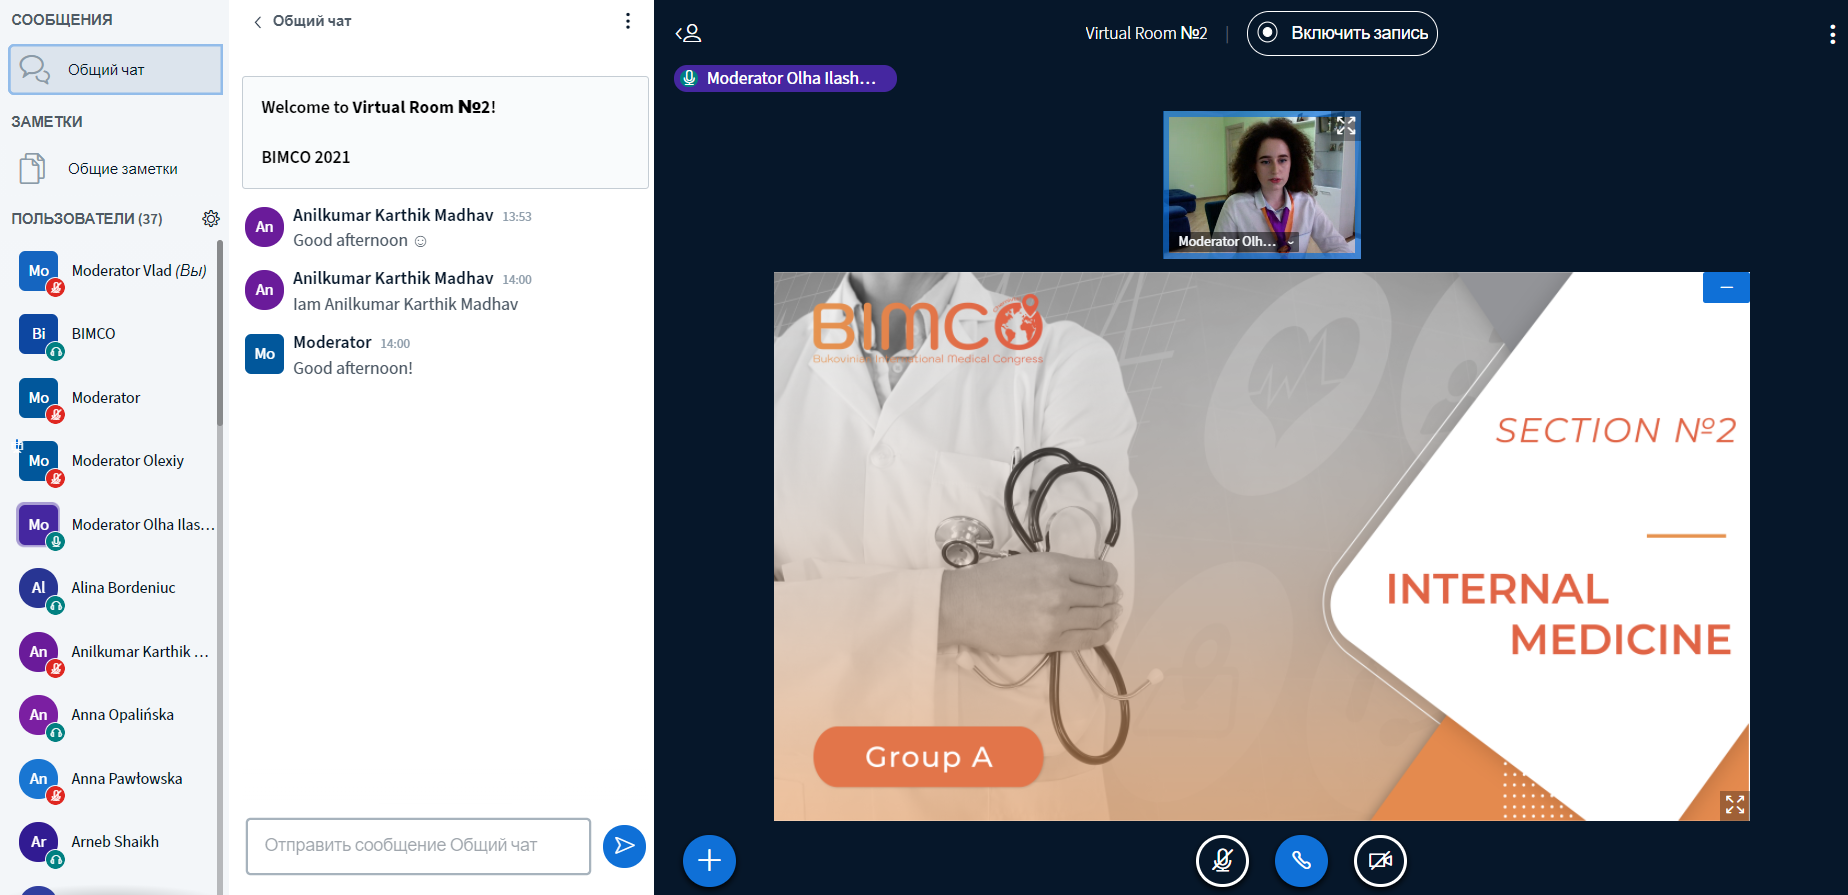Click Moderator Olha webcam video thumbnail
This screenshot has width=1848, height=895.
click(x=1262, y=185)
